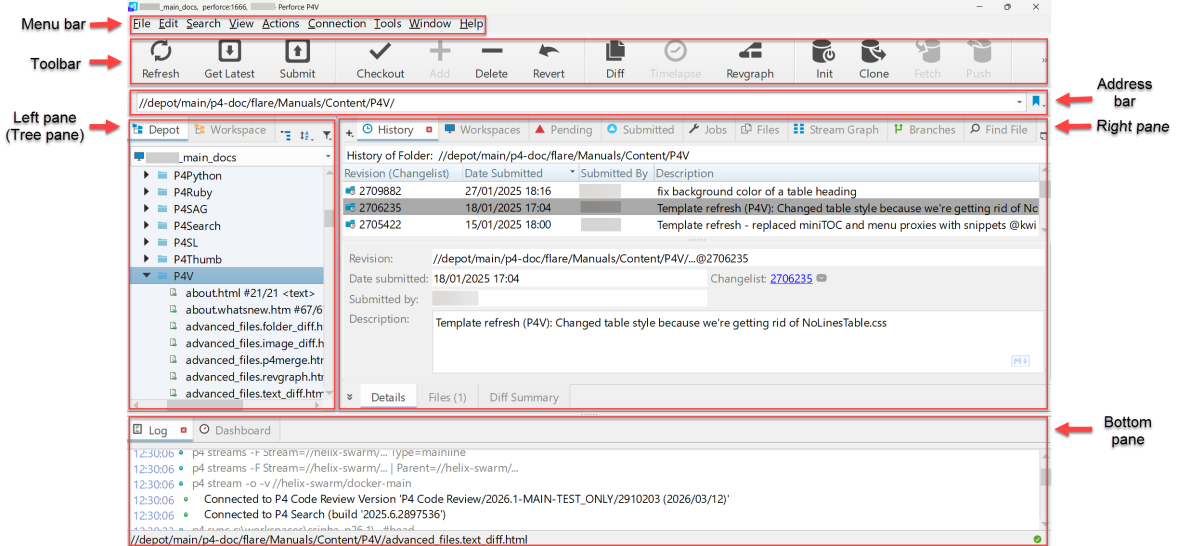Open the address bar dropdown arrow

(1019, 101)
